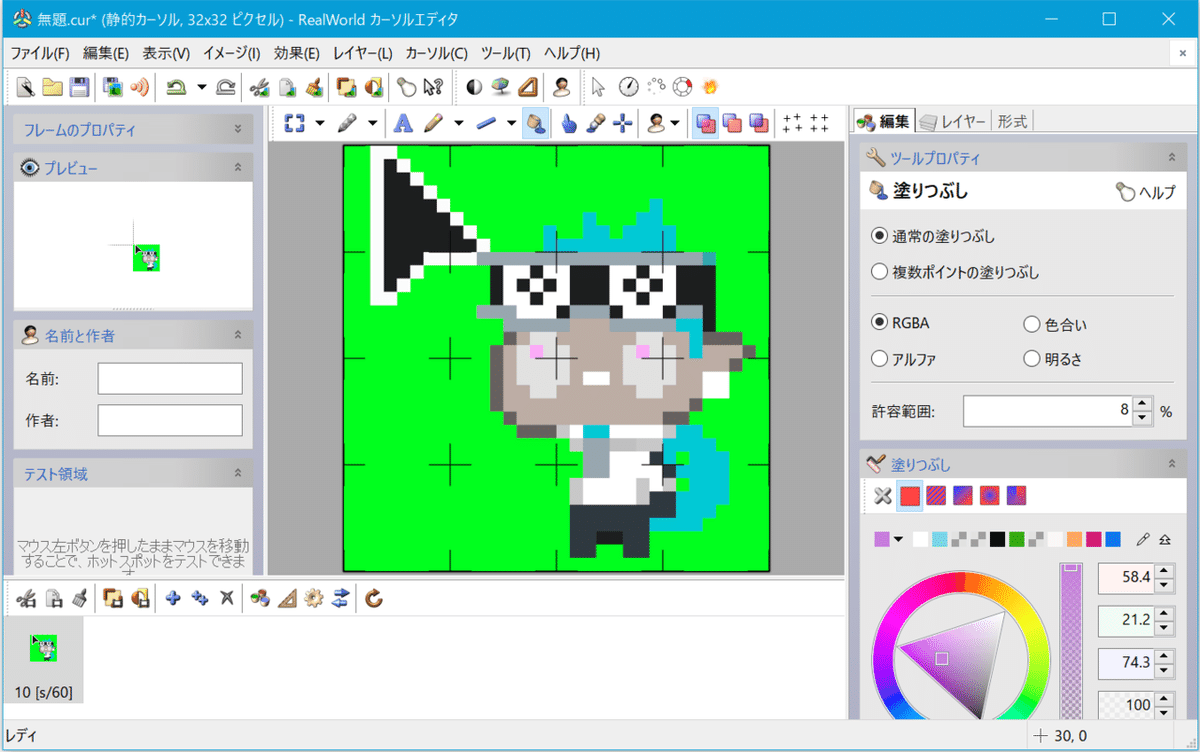Select the Text tool letter A icon
Image resolution: width=1200 pixels, height=752 pixels.
(x=403, y=123)
